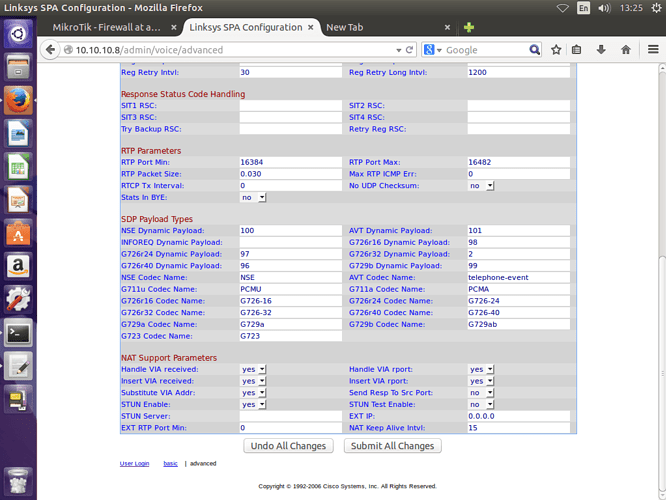Click the page vertical scrollbar thumb
Viewport: 666px width, 500px height.
pos(662,373)
